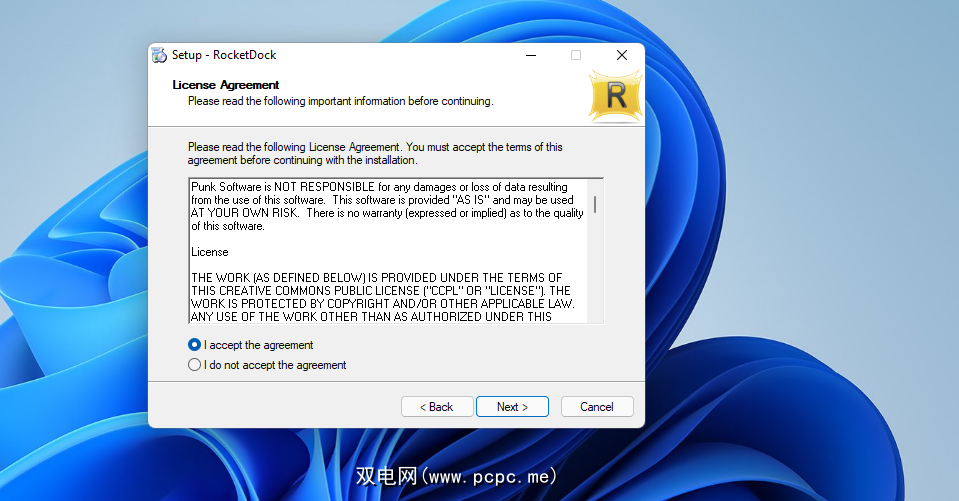Click the Next > button

512,407
